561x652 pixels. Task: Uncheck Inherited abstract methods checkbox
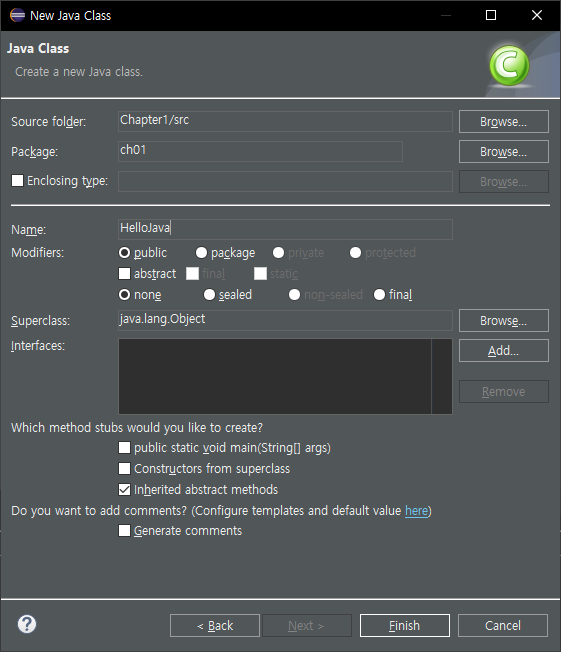(124, 489)
